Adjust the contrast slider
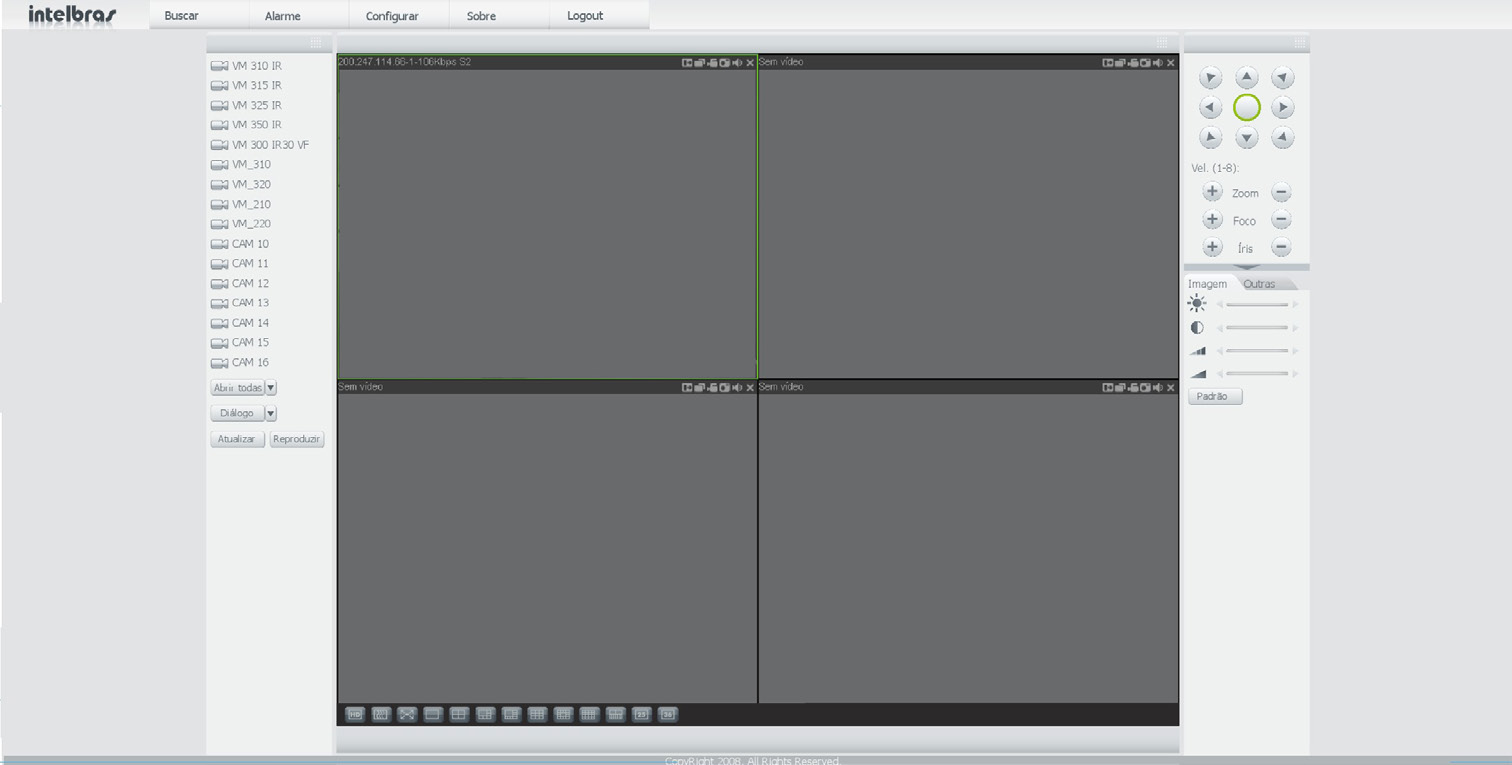 pyautogui.click(x=1257, y=327)
